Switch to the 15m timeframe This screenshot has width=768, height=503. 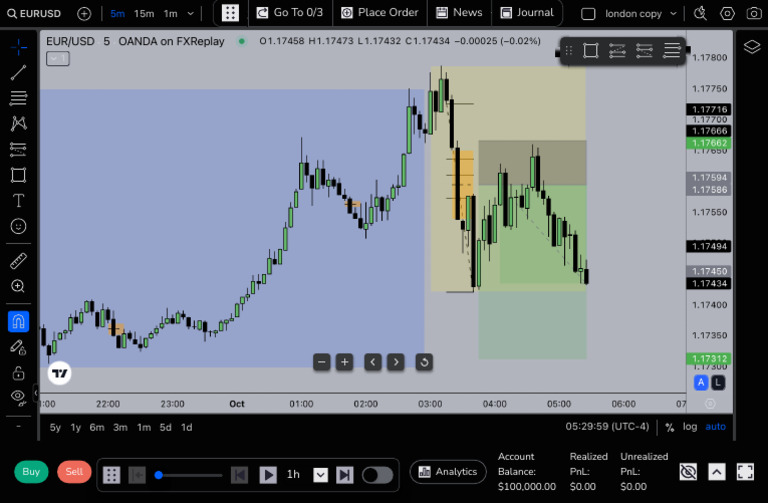coord(144,13)
